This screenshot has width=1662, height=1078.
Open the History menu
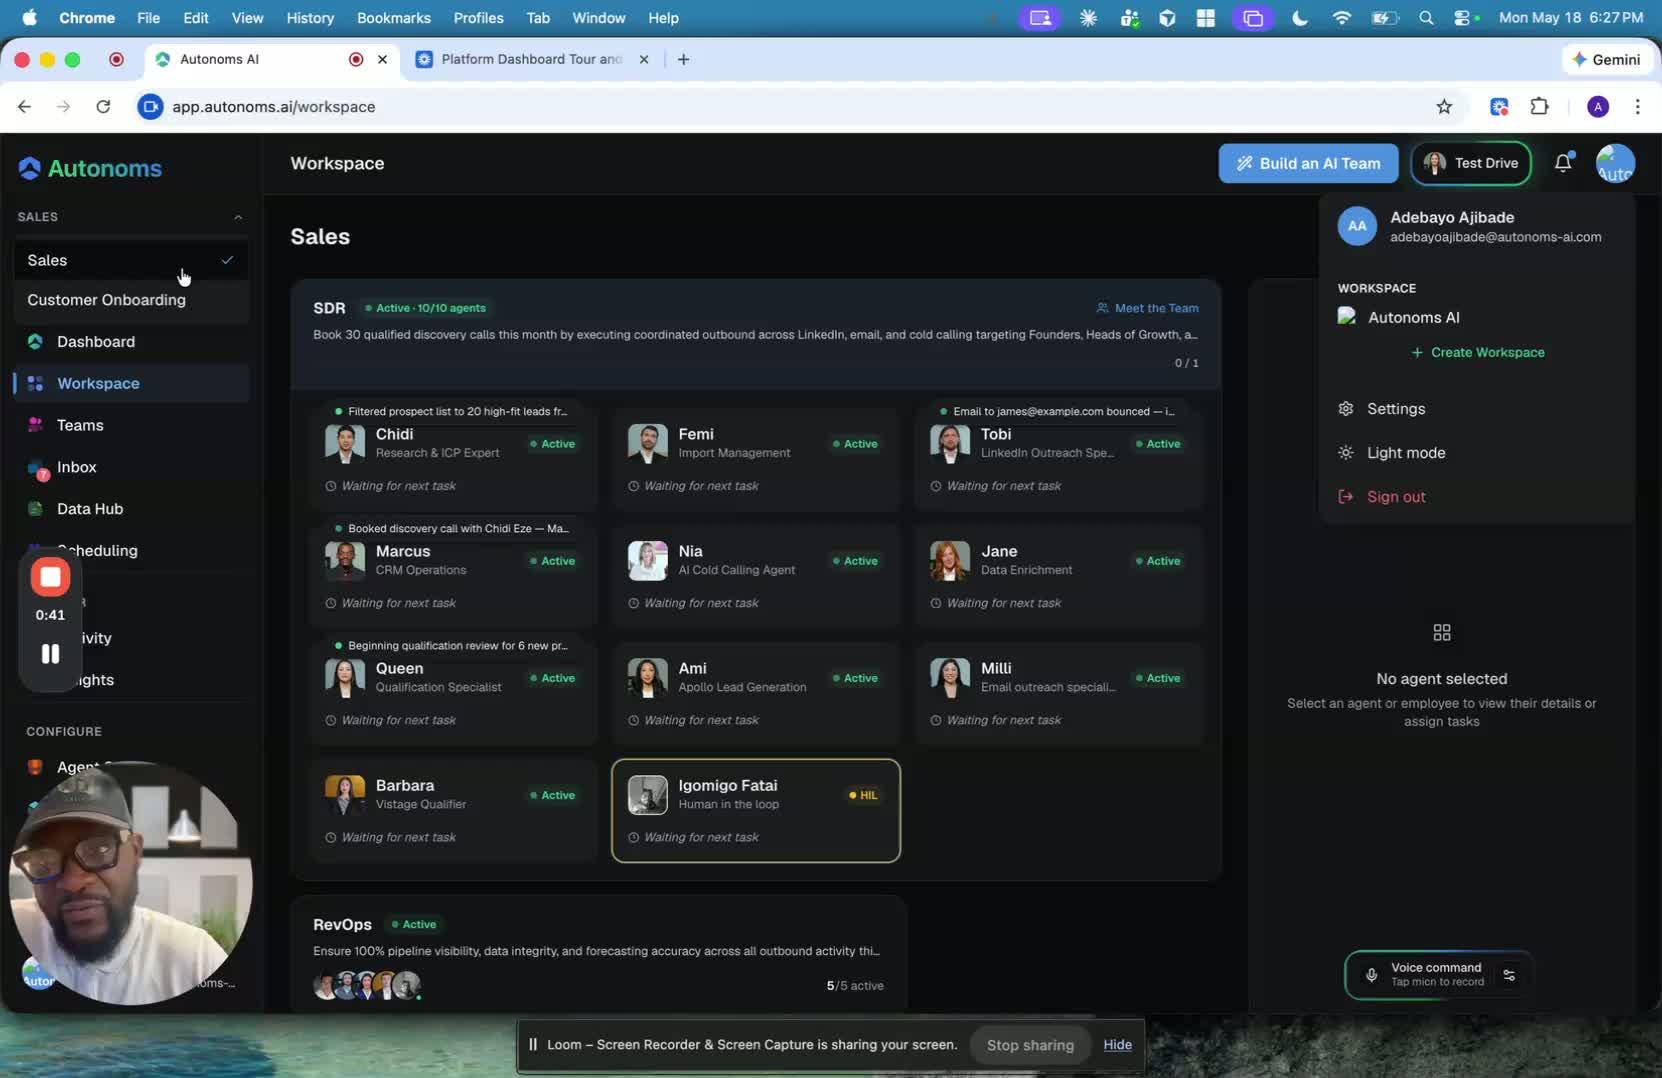click(x=310, y=18)
